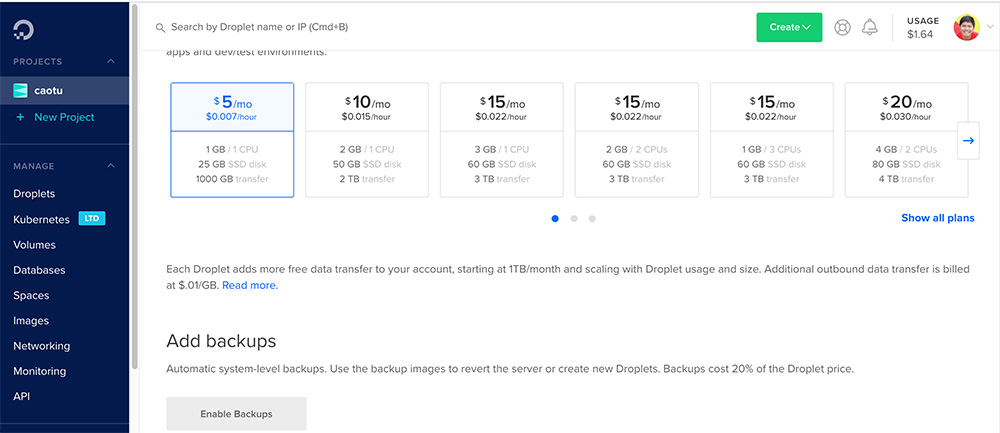Viewport: 1000px width, 433px height.
Task: Open the Show all plans link
Action: (x=937, y=218)
